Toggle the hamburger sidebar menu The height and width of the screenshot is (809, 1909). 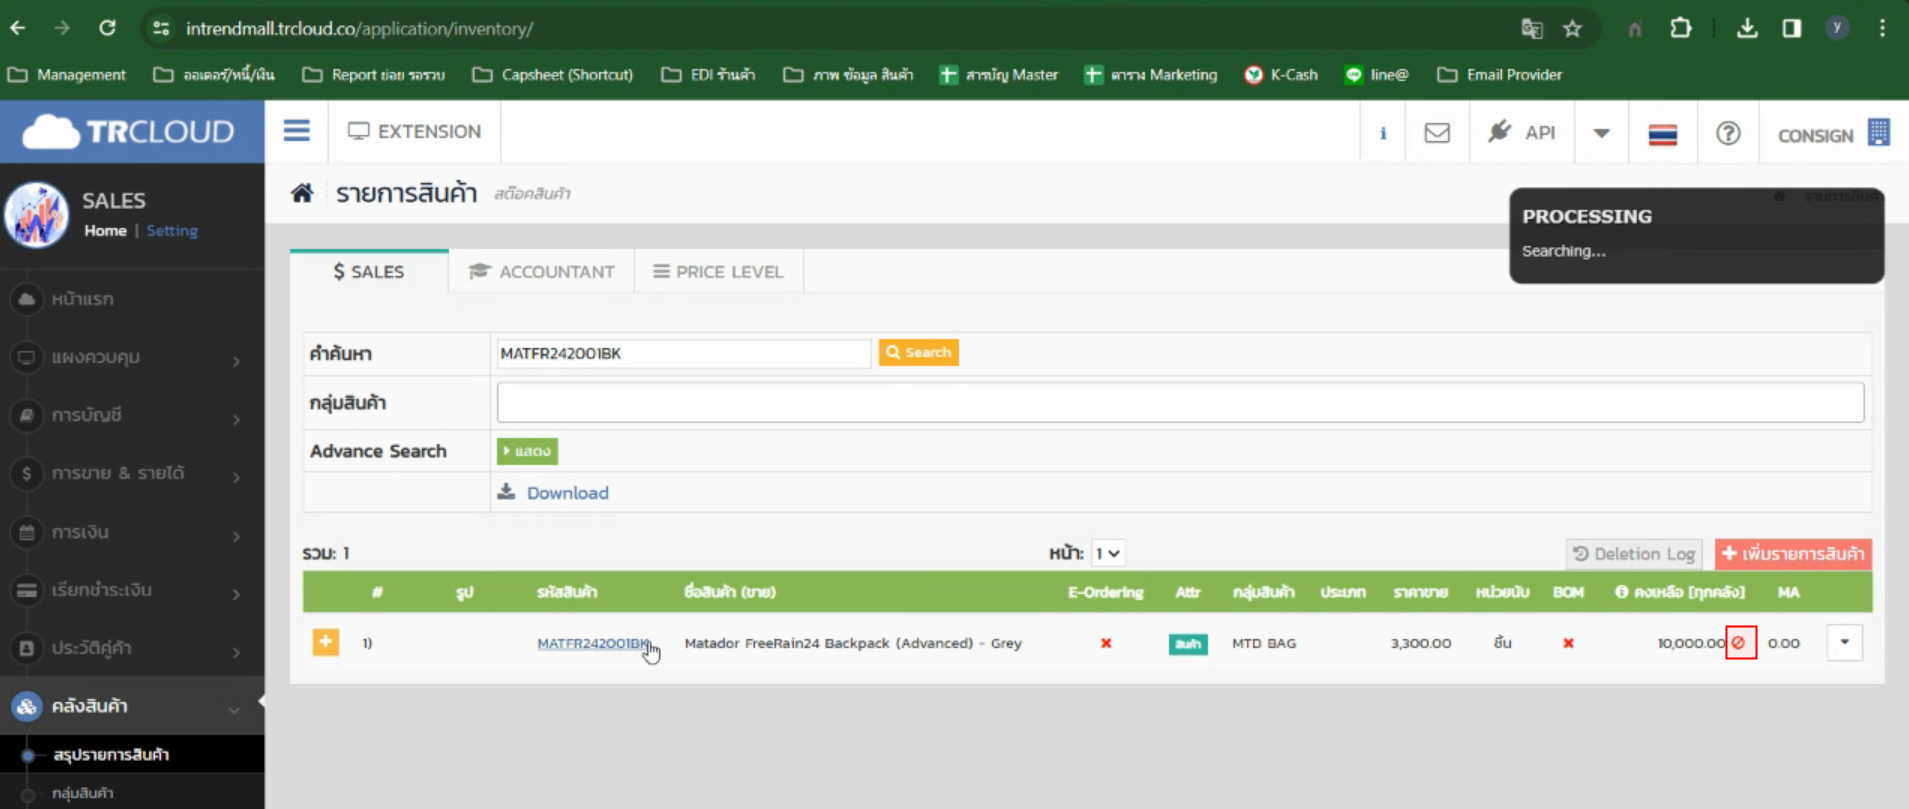296,131
